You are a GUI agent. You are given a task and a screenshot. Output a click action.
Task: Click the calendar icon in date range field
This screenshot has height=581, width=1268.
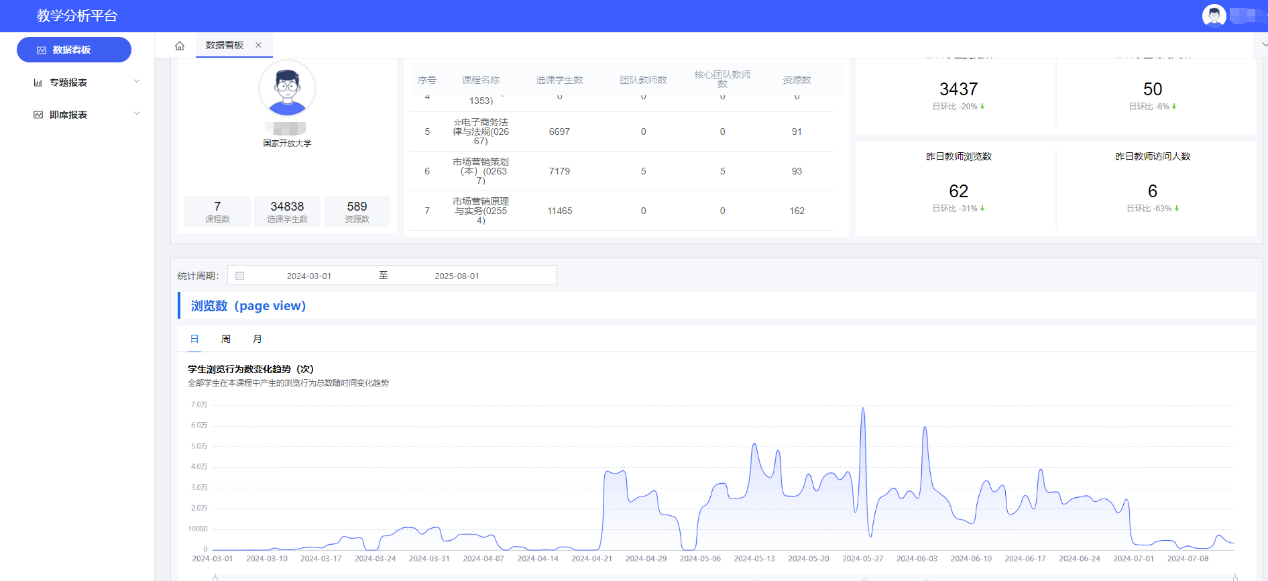(240, 276)
